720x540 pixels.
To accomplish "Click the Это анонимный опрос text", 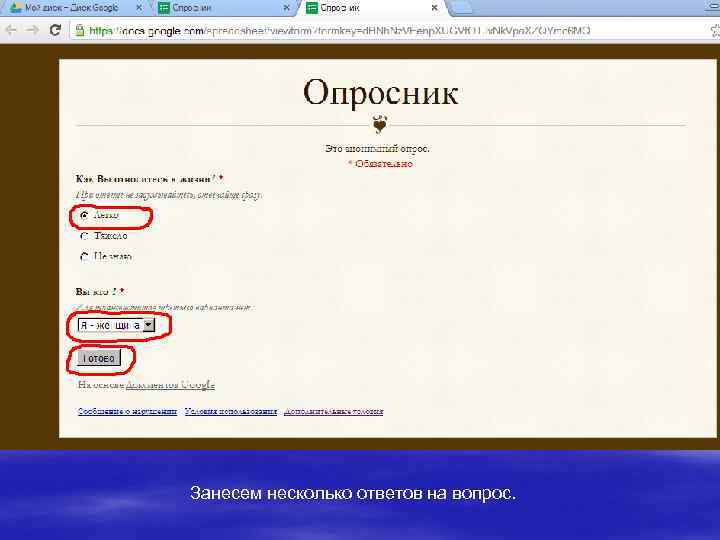I will [377, 148].
